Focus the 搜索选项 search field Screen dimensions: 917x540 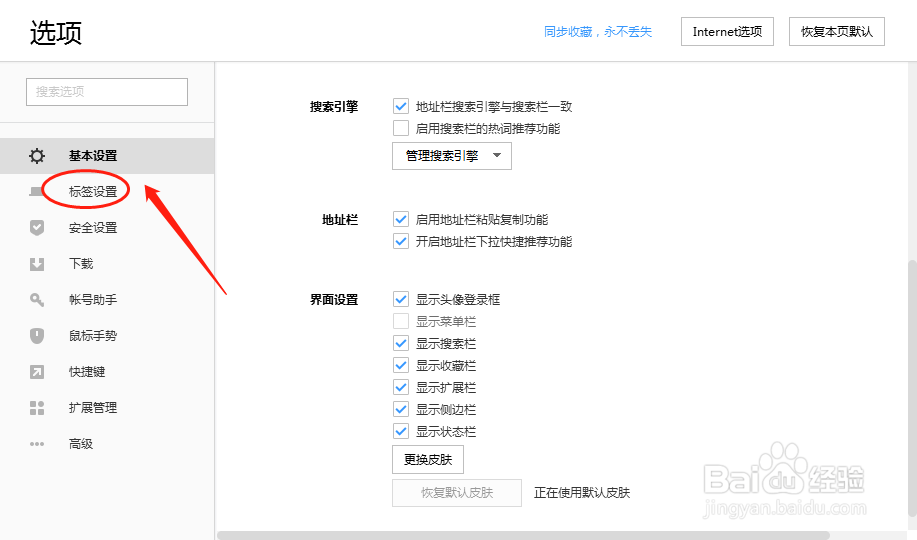[x=107, y=92]
